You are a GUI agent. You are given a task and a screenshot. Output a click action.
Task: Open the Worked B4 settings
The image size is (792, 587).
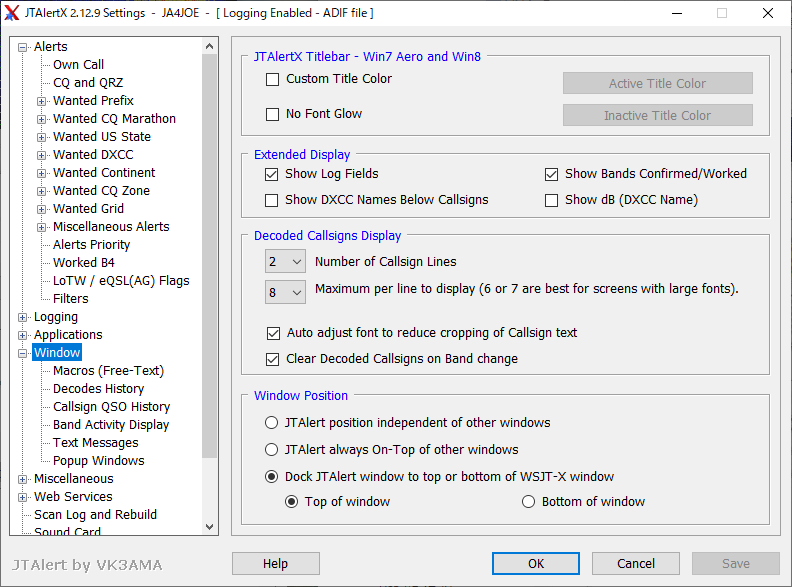(x=84, y=263)
